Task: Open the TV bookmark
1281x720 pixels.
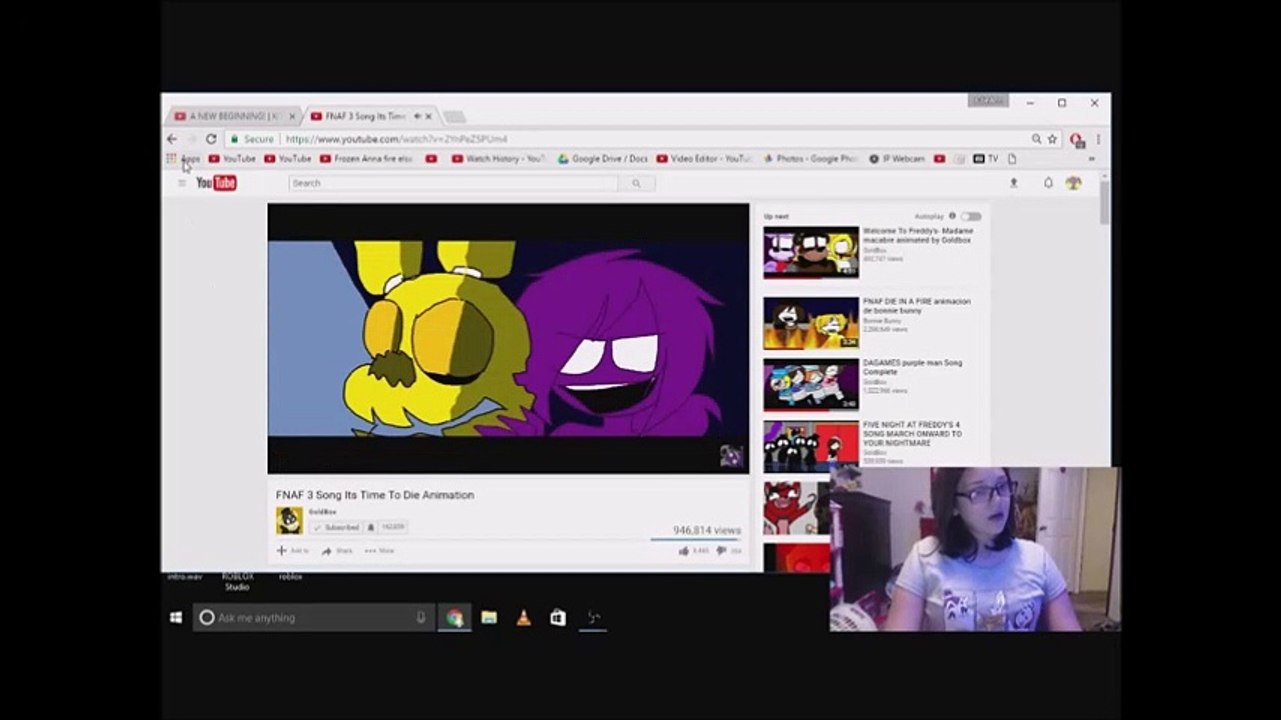Action: click(986, 158)
